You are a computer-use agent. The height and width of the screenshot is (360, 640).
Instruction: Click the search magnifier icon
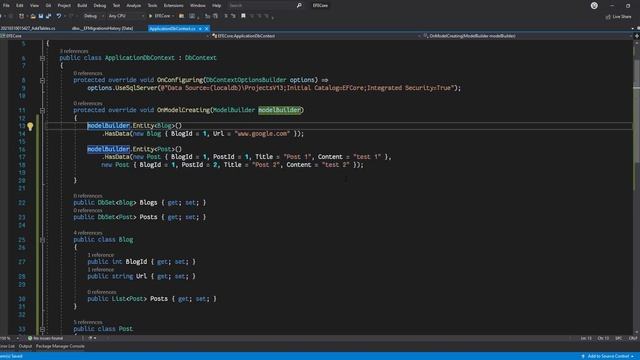(x=299, y=6)
